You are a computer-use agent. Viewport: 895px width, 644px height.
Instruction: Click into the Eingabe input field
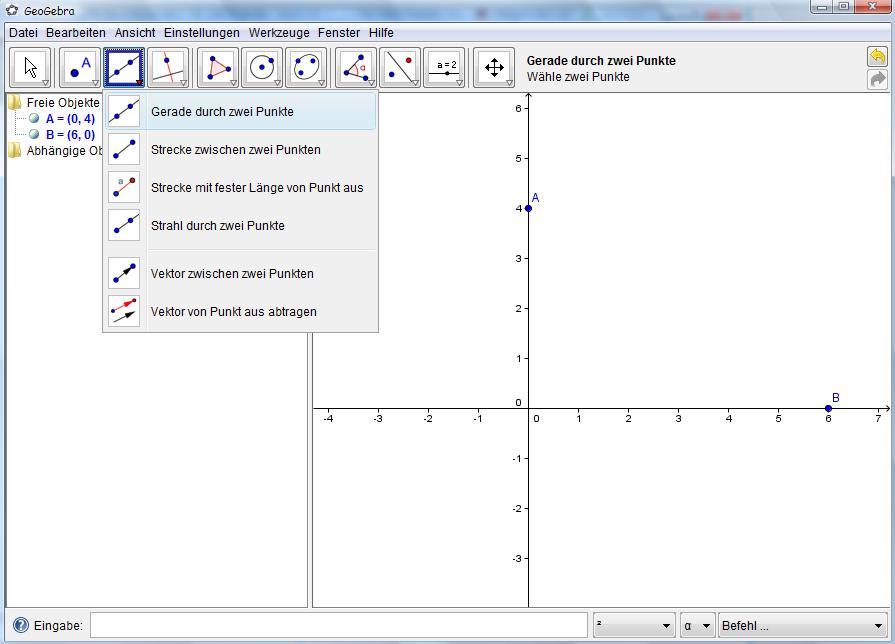coord(338,626)
